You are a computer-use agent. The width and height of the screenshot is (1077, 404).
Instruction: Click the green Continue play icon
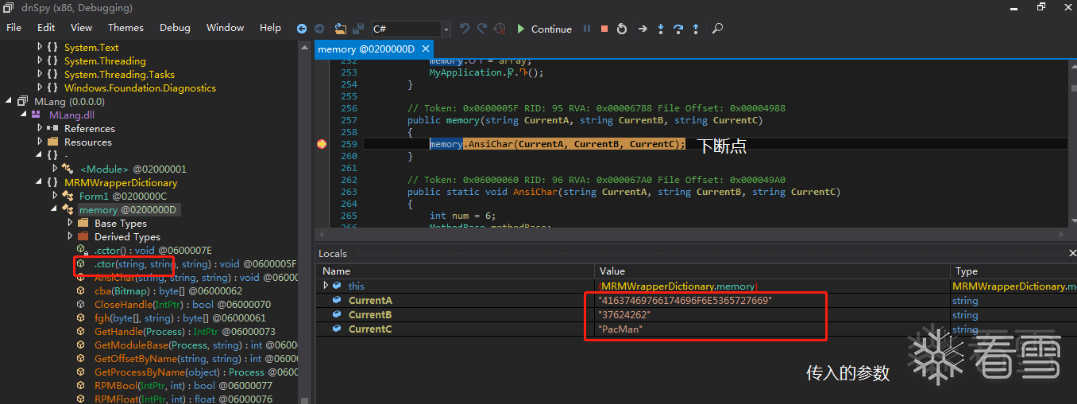point(521,29)
